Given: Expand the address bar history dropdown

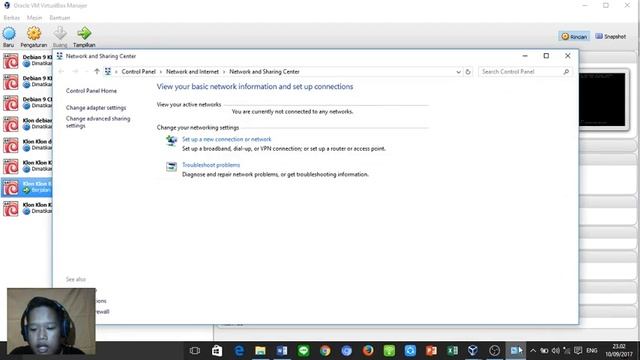Looking at the screenshot, I should click(x=458, y=72).
